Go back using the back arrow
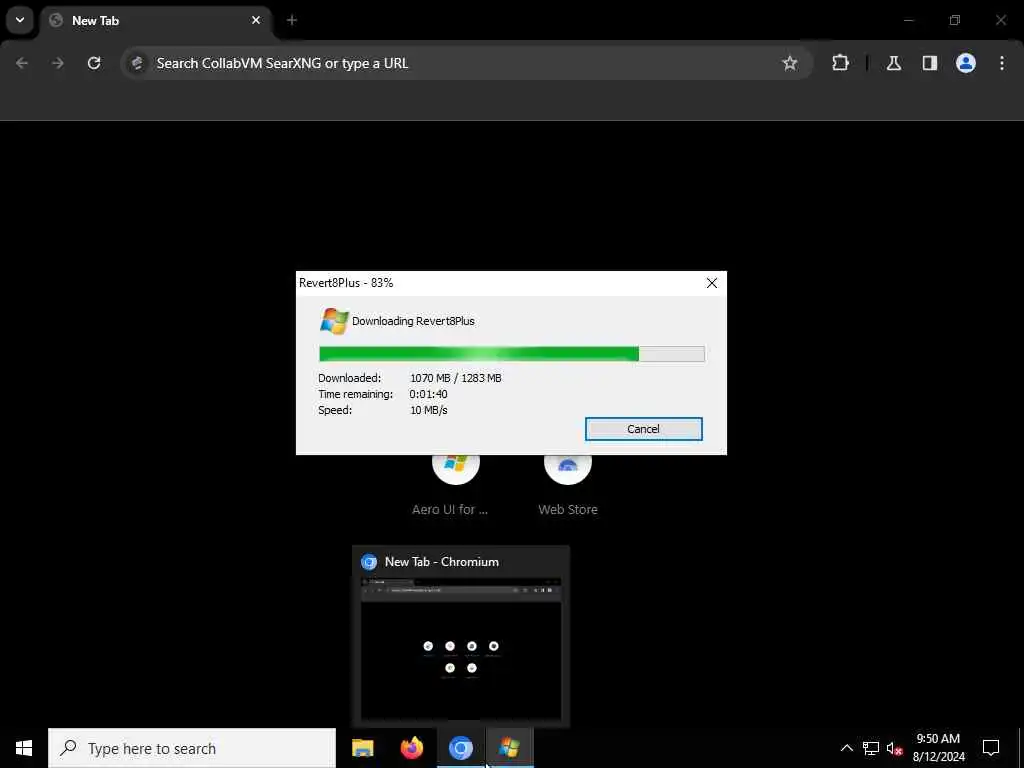1024x768 pixels. tap(22, 63)
